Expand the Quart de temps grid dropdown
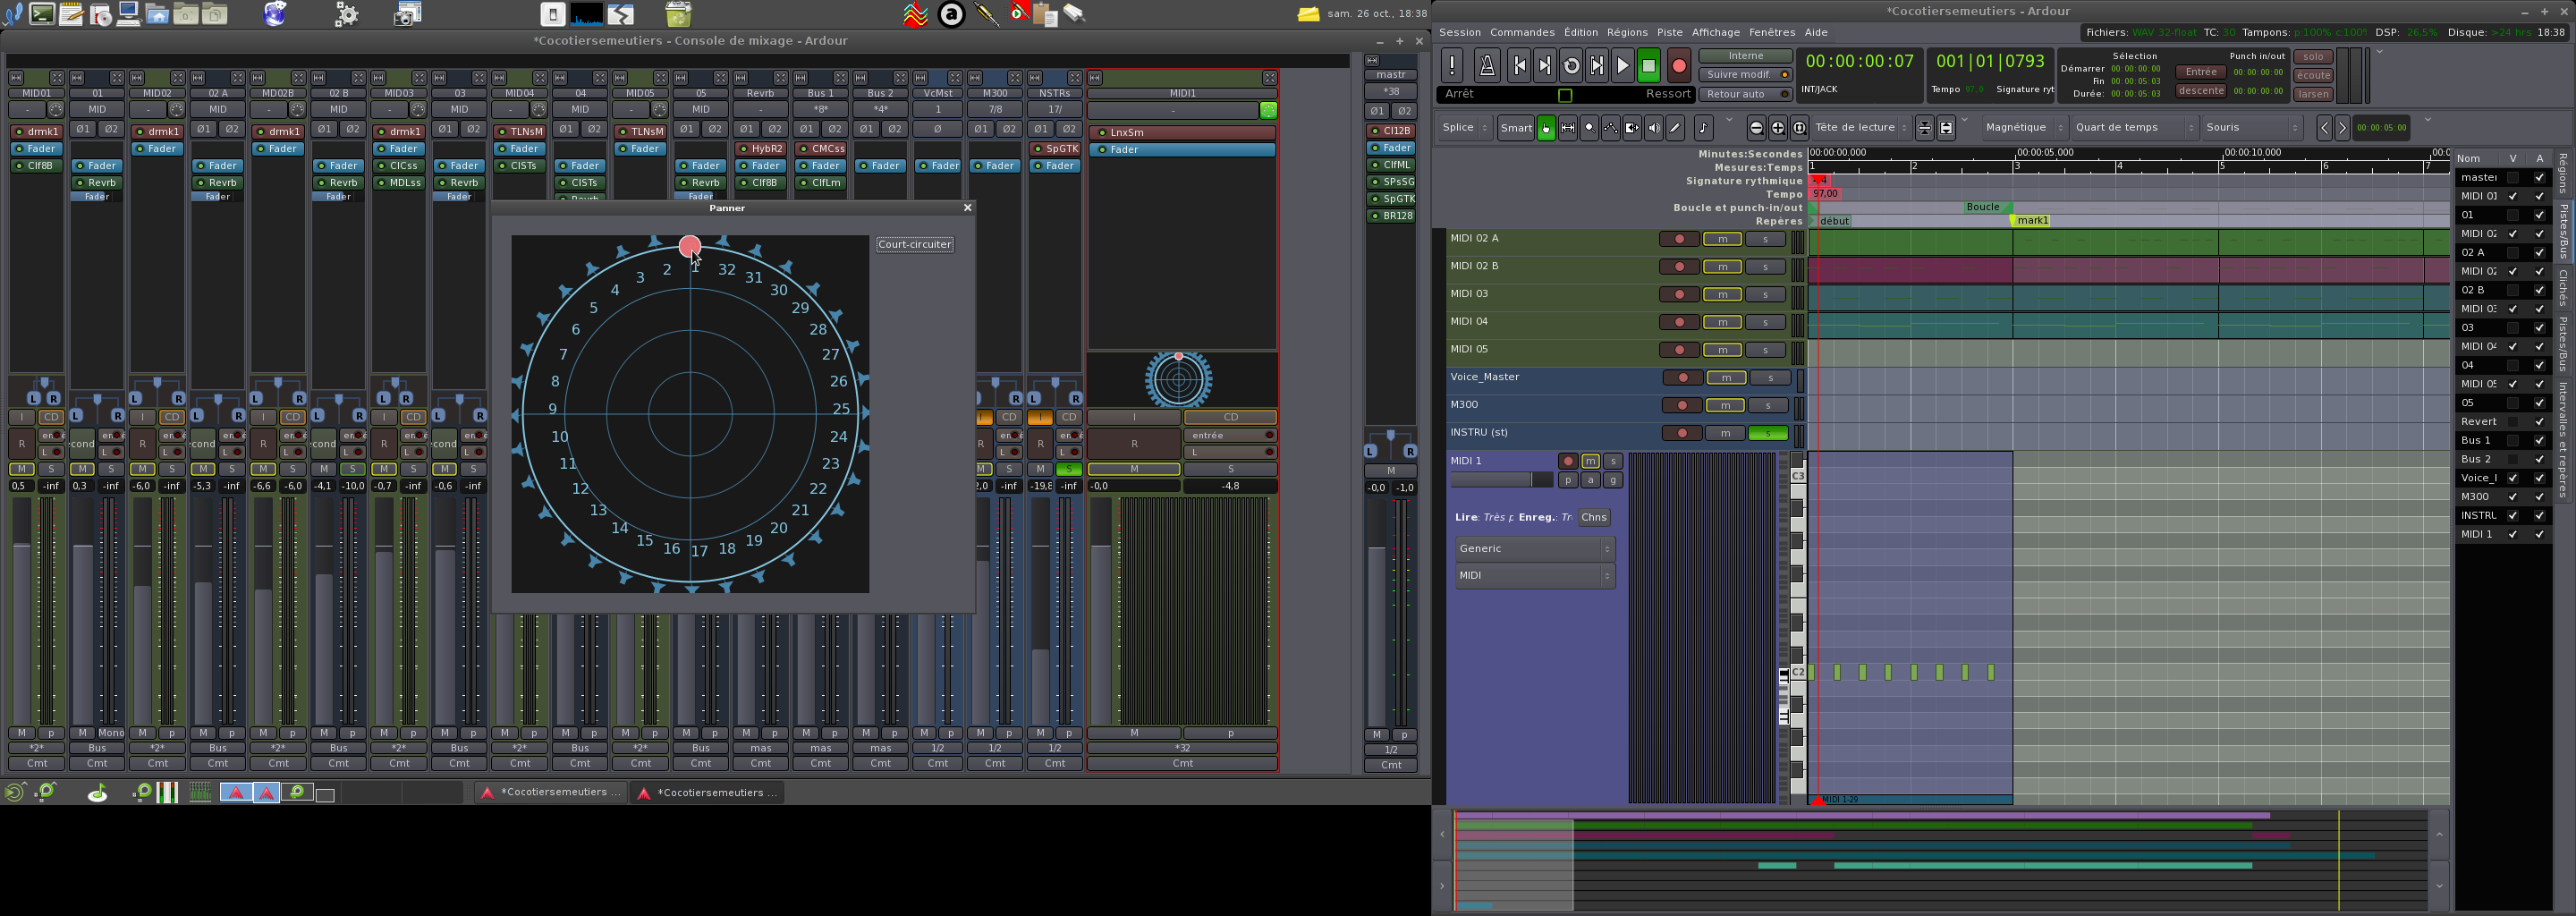This screenshot has height=916, width=2576. click(2135, 128)
